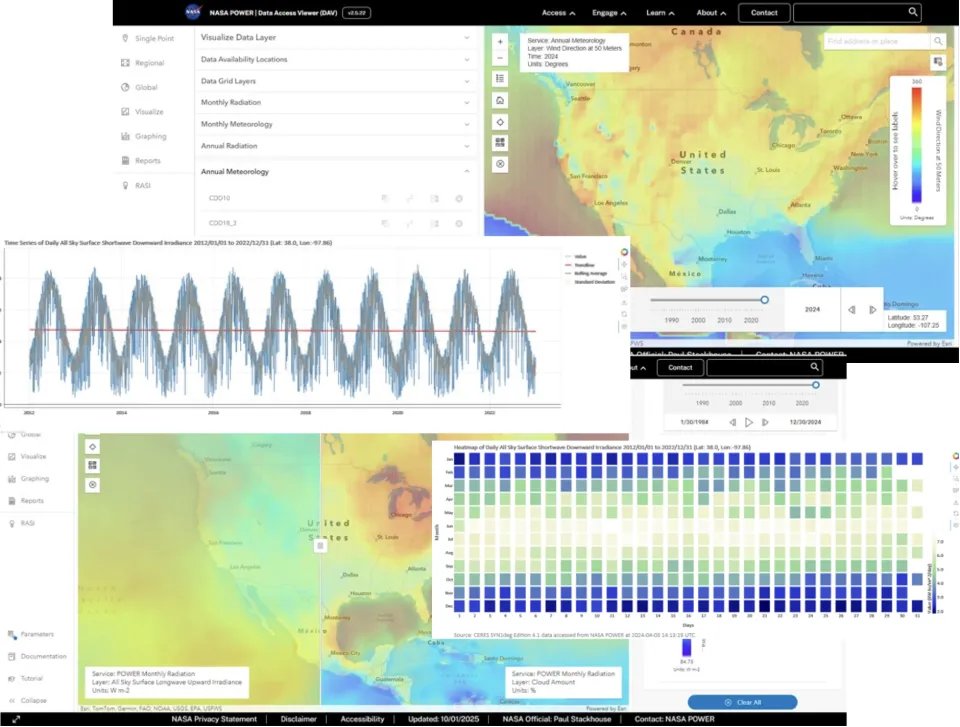
Task: Collapse the lower window sidebar
Action: tap(27, 701)
